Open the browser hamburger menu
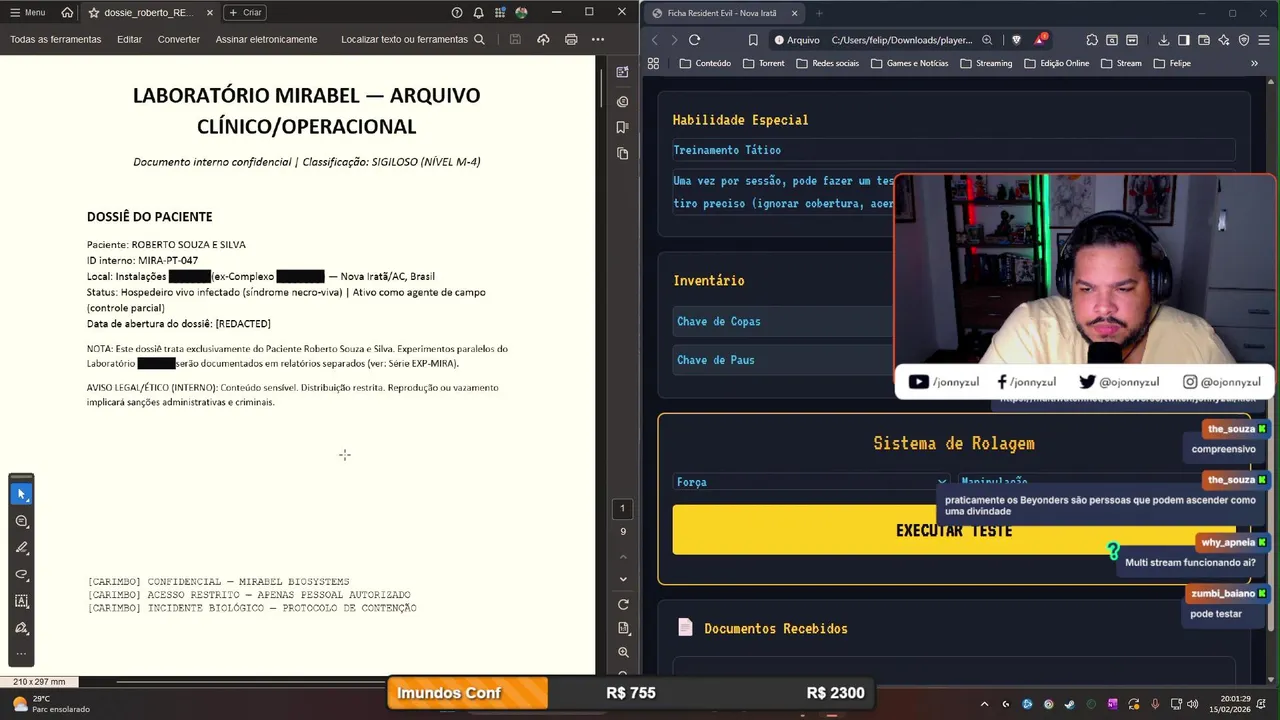This screenshot has width=1280, height=720. click(x=1264, y=40)
